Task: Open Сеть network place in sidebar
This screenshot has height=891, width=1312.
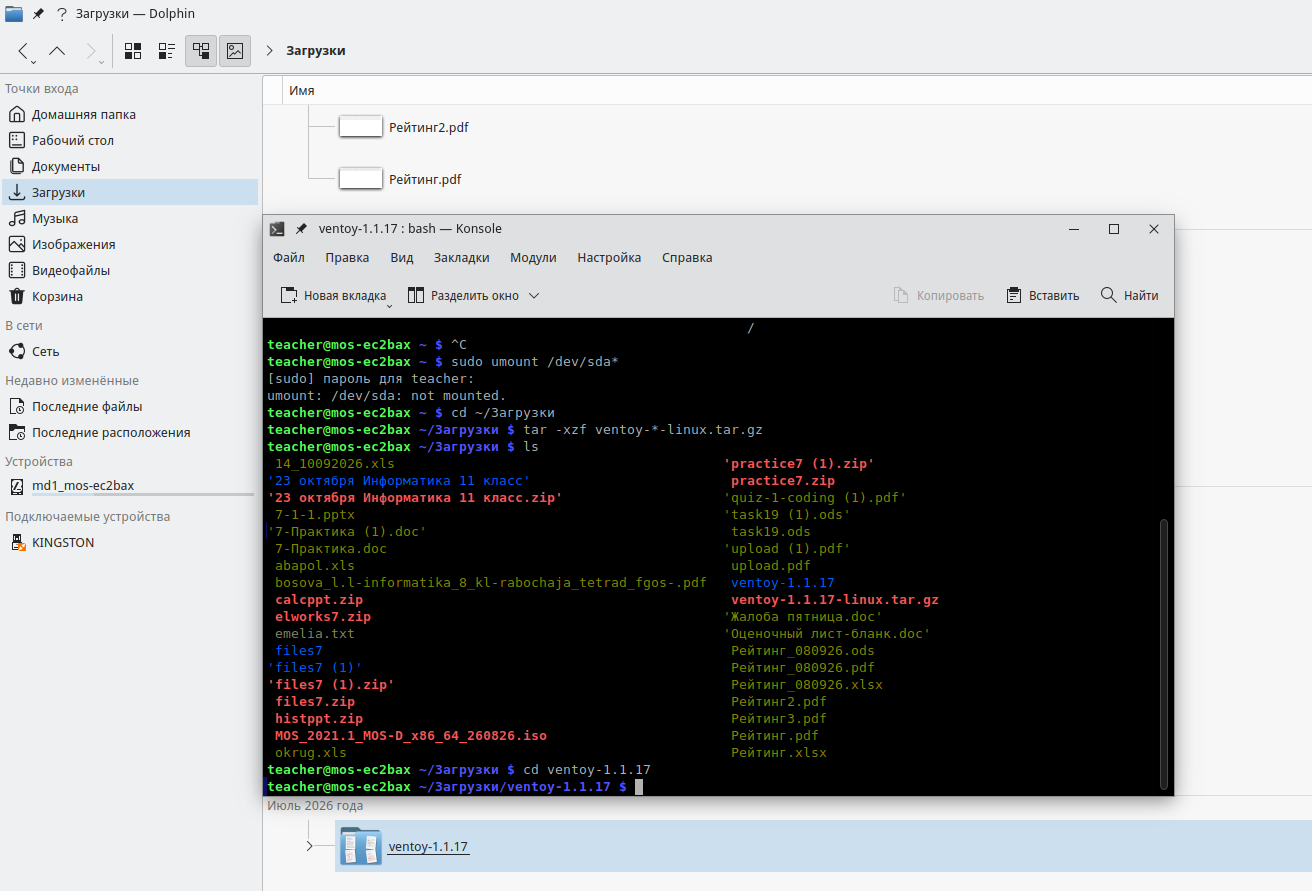Action: point(130,351)
